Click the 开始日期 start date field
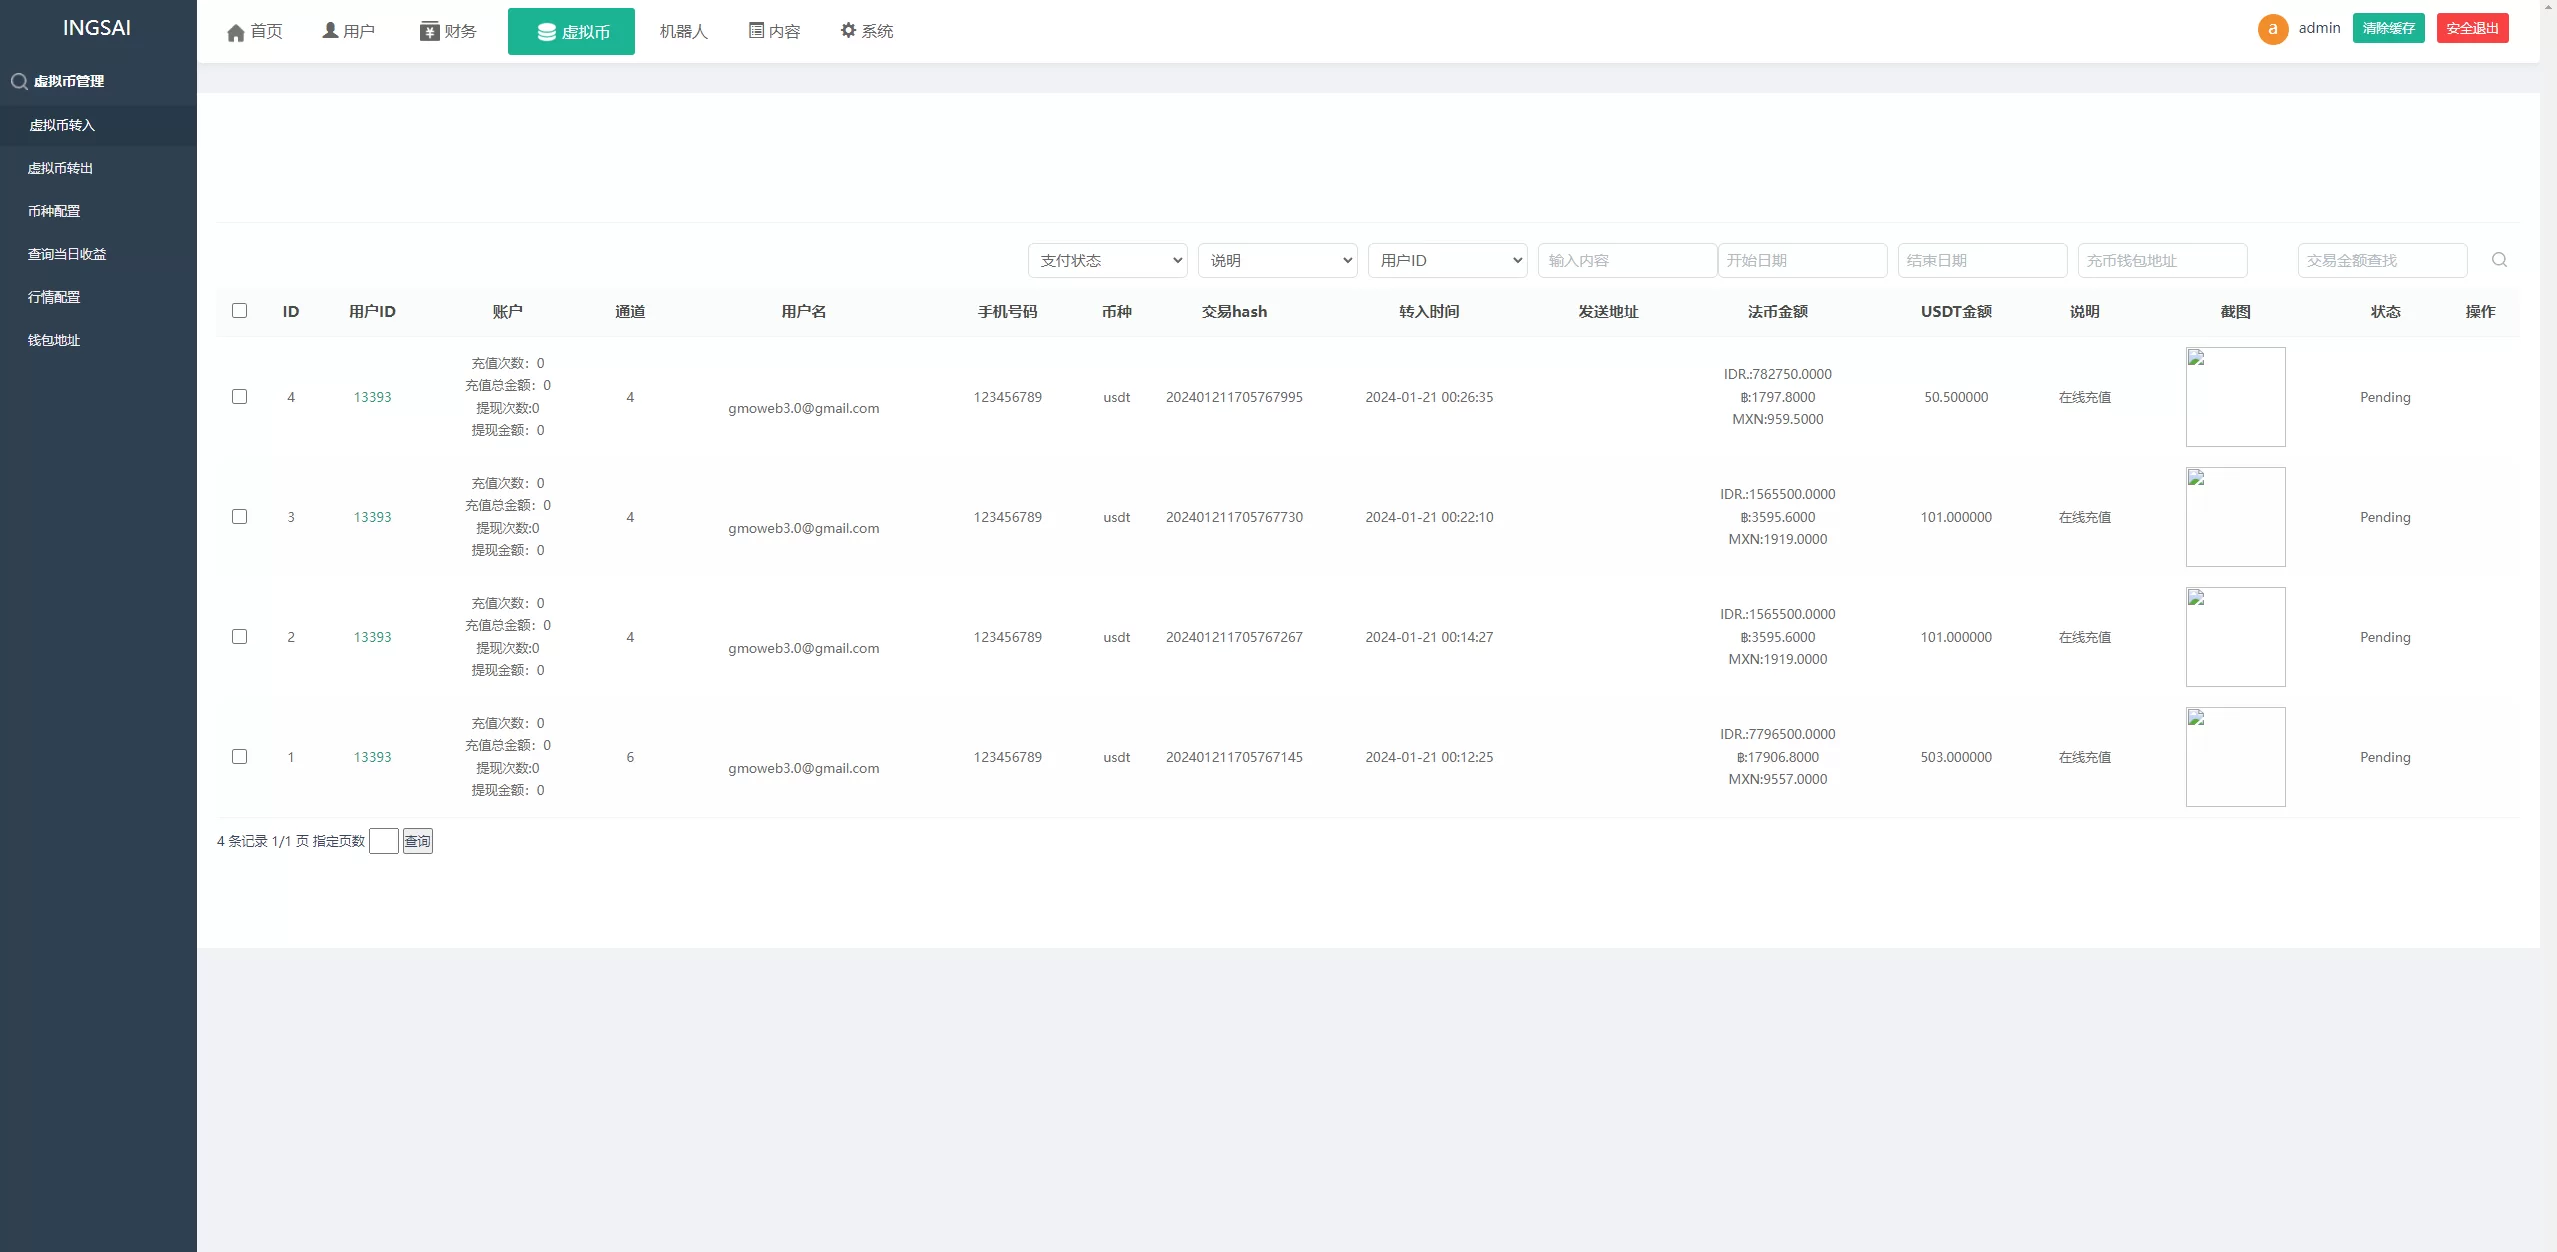This screenshot has width=2557, height=1252. pyautogui.click(x=1801, y=260)
